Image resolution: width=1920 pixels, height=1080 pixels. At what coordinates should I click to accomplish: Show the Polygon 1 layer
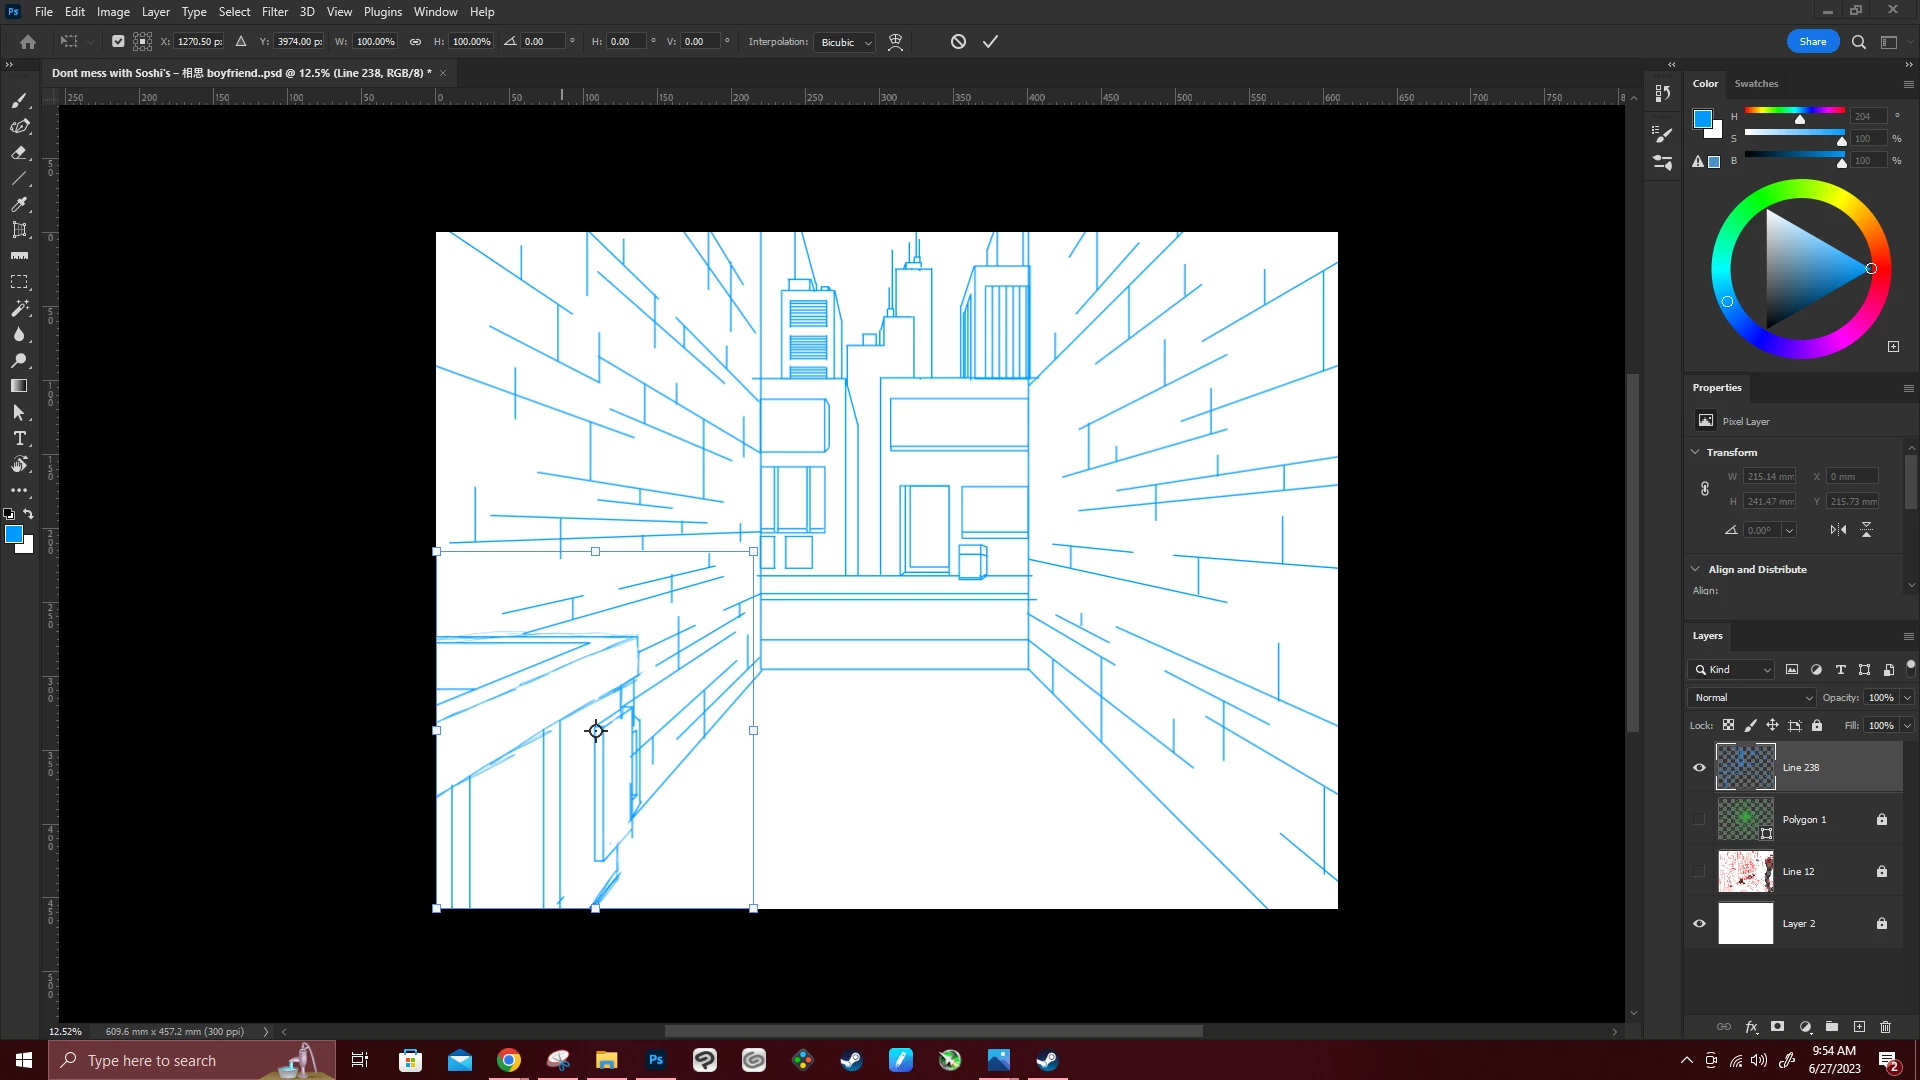point(1699,820)
